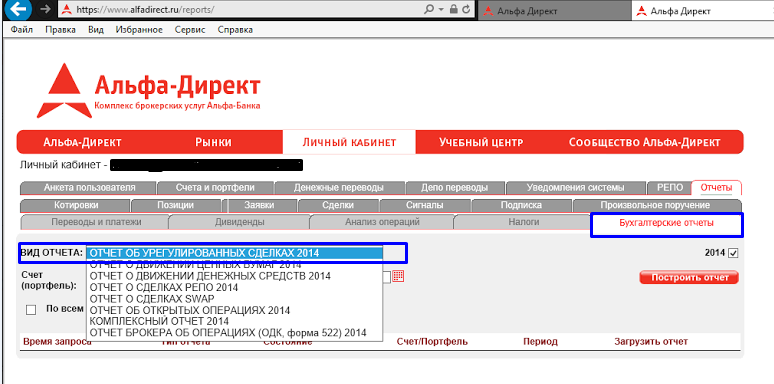Select Бухгалтерские отчеты subtab

(666, 223)
